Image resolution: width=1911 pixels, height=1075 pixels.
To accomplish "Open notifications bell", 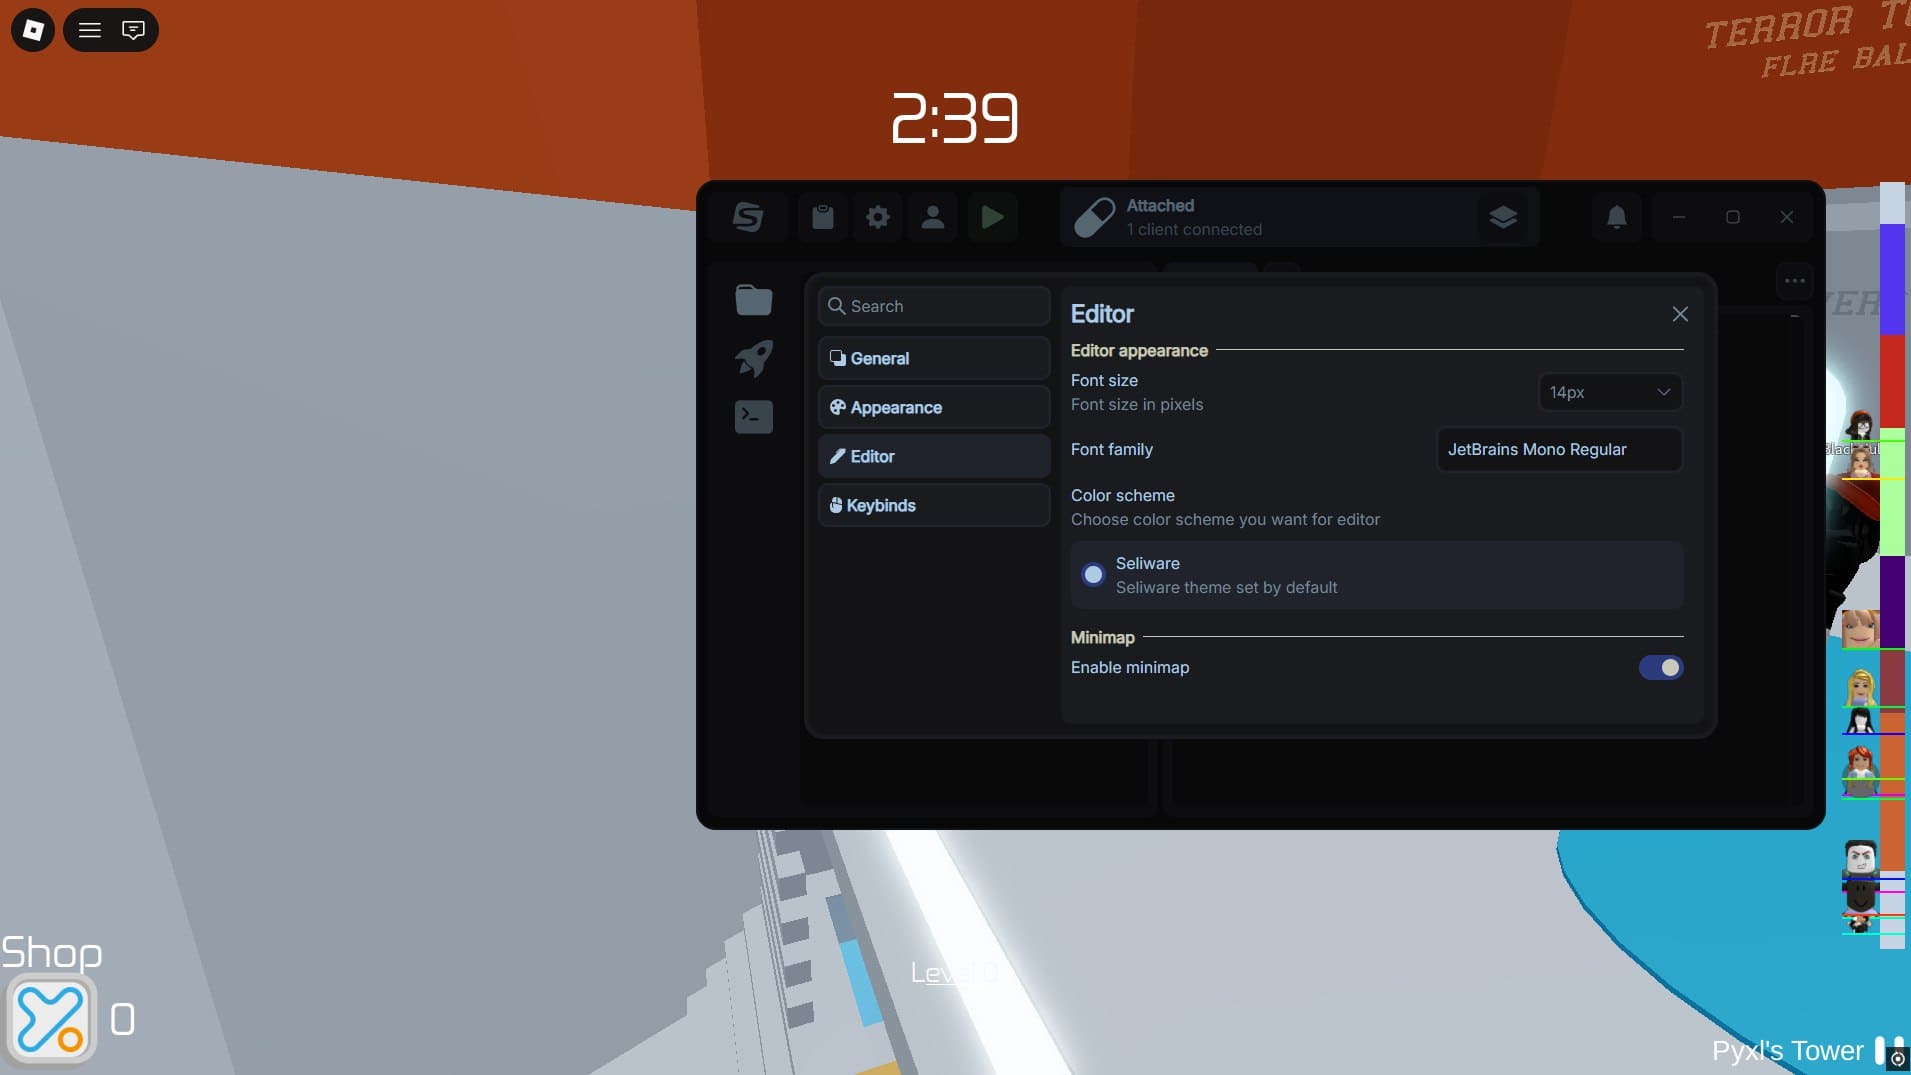I will [x=1617, y=217].
